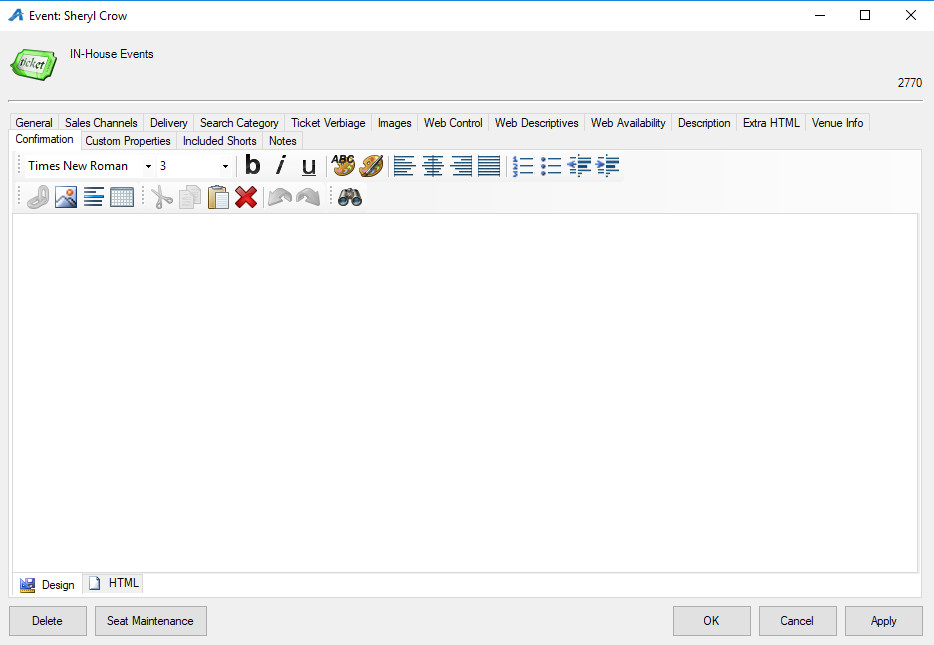Maximize the Event window
934x645 pixels.
point(865,15)
